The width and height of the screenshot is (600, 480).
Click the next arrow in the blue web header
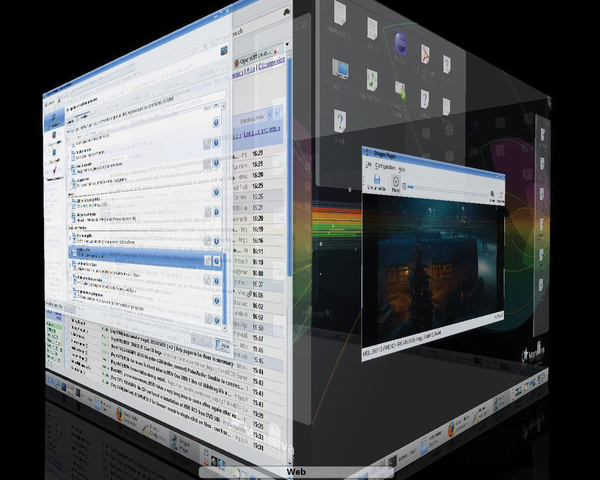pyautogui.click(x=277, y=112)
